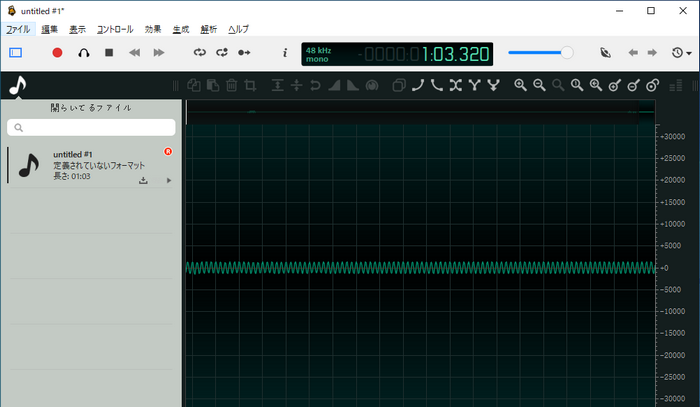Screen dimensions: 700x407
Task: Click the crossfade X-shaped icon
Action: click(x=455, y=86)
